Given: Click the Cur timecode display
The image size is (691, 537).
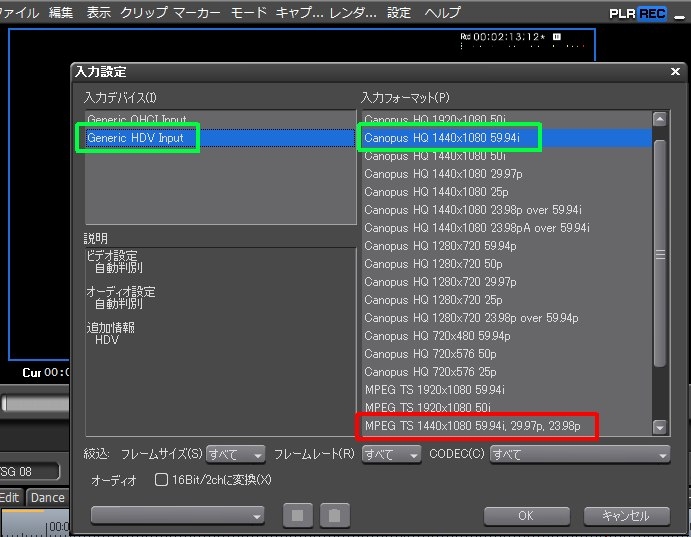Looking at the screenshot, I should (46, 373).
